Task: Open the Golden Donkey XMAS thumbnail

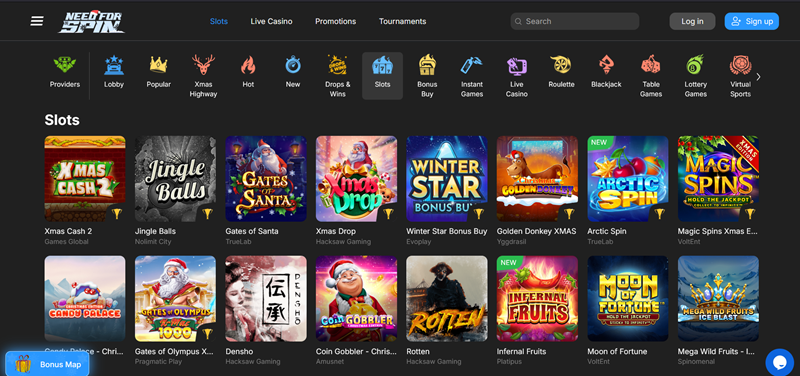Action: [x=537, y=179]
